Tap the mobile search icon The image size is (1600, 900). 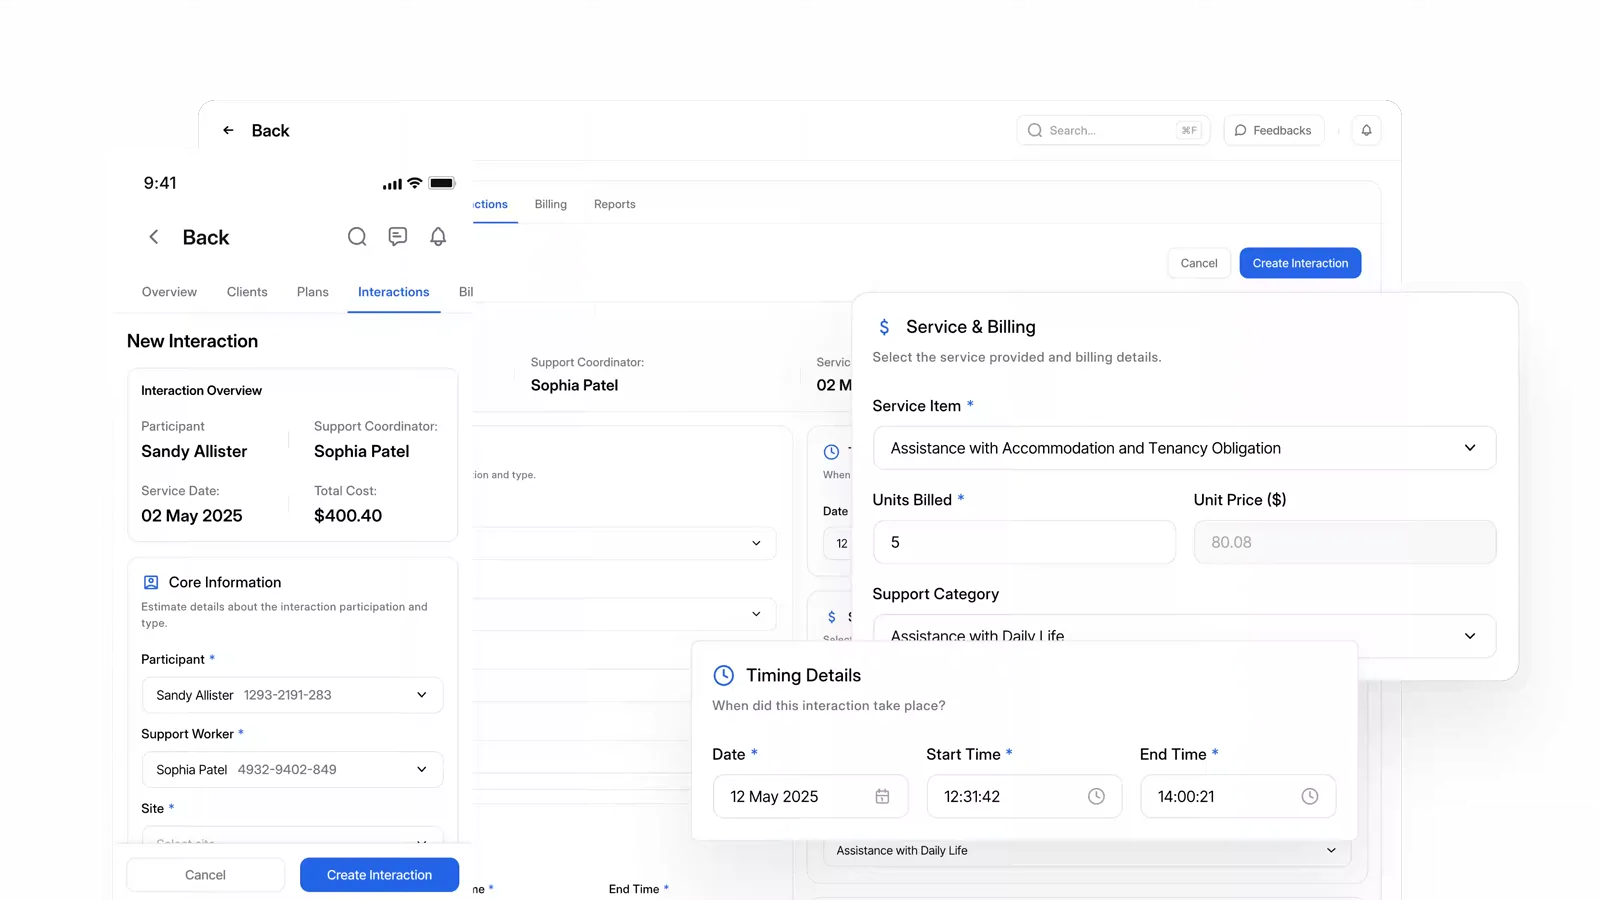coord(357,237)
